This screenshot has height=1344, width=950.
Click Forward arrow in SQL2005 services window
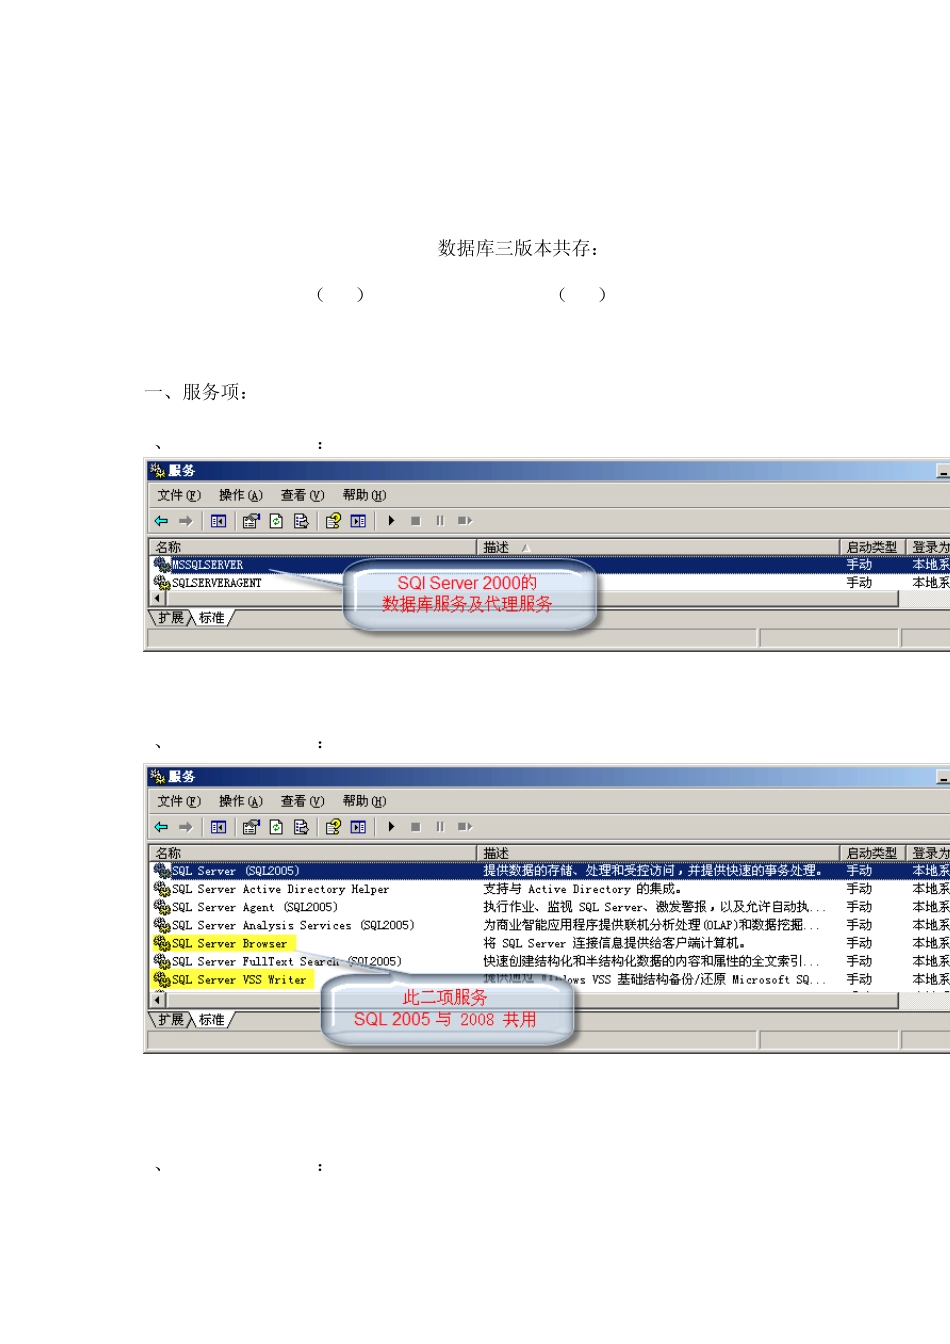point(185,827)
